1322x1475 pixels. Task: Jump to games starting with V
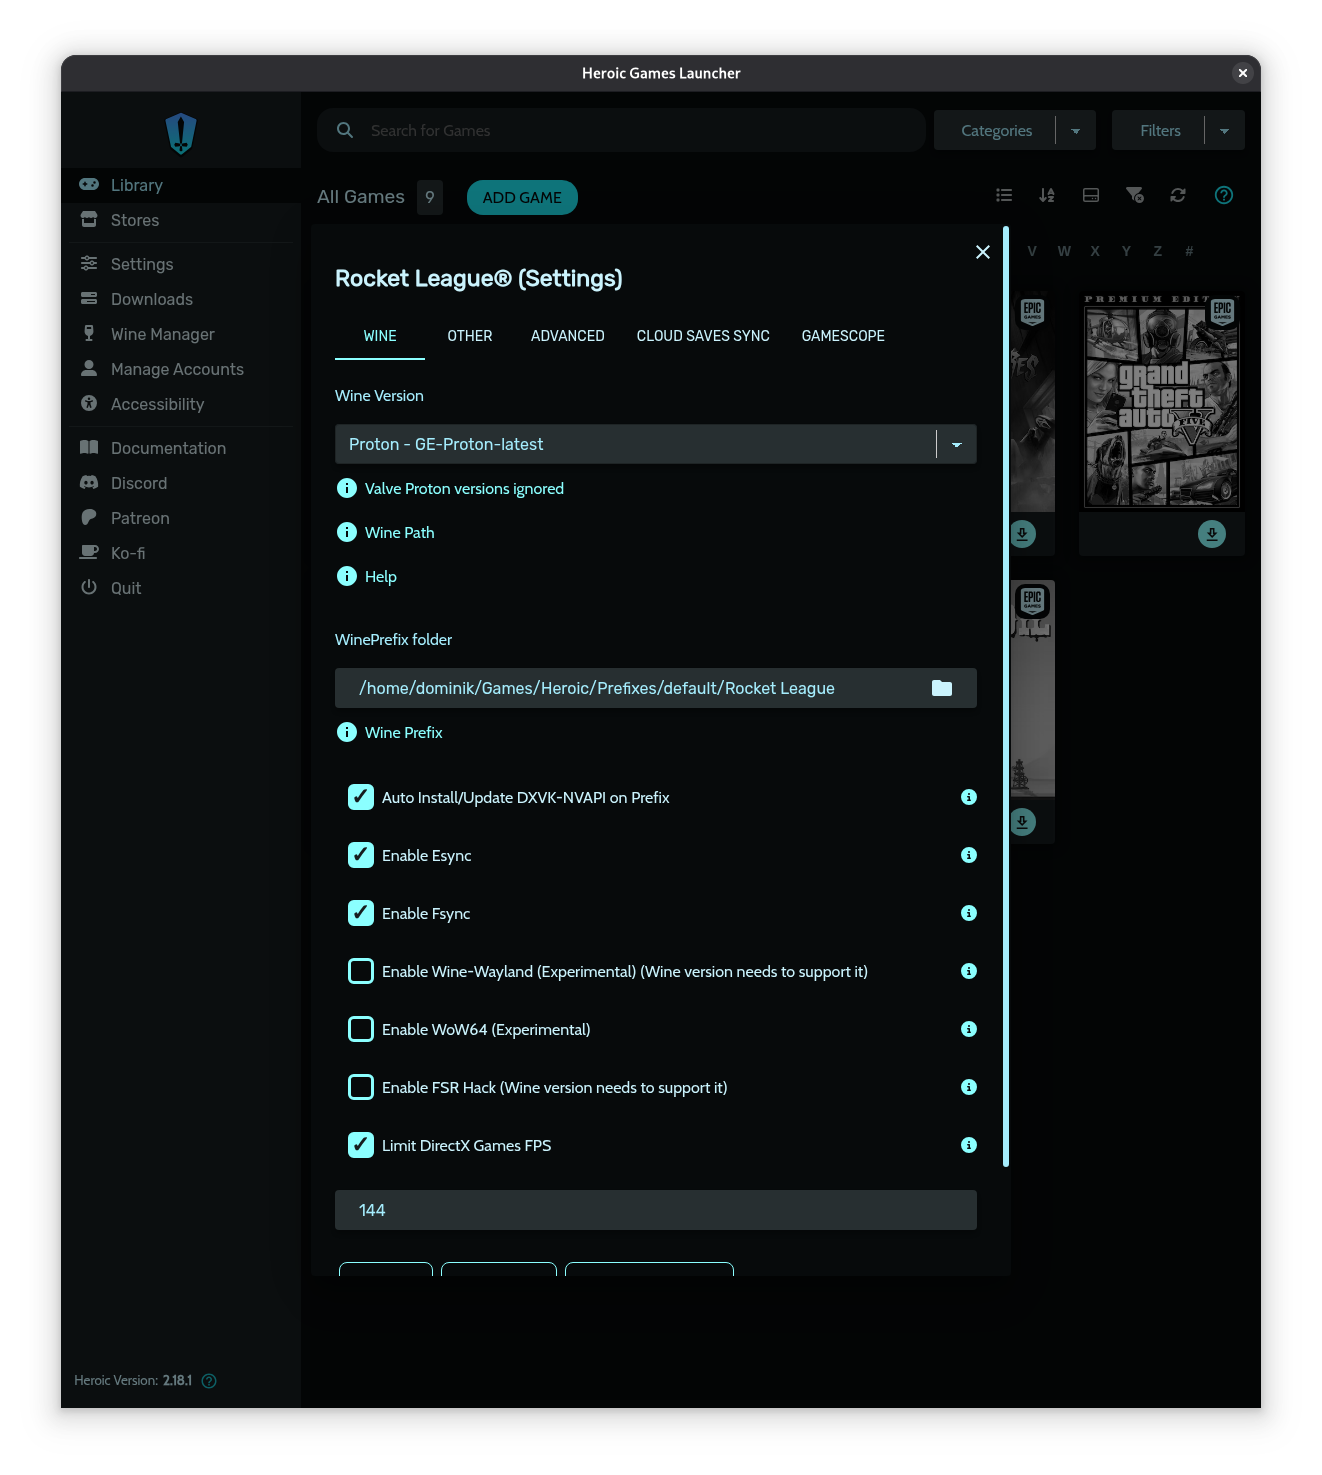click(1032, 251)
